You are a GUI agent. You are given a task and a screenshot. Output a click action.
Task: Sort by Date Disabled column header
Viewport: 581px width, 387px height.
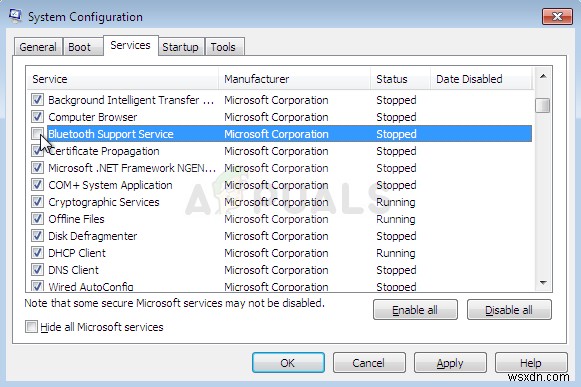pyautogui.click(x=481, y=79)
